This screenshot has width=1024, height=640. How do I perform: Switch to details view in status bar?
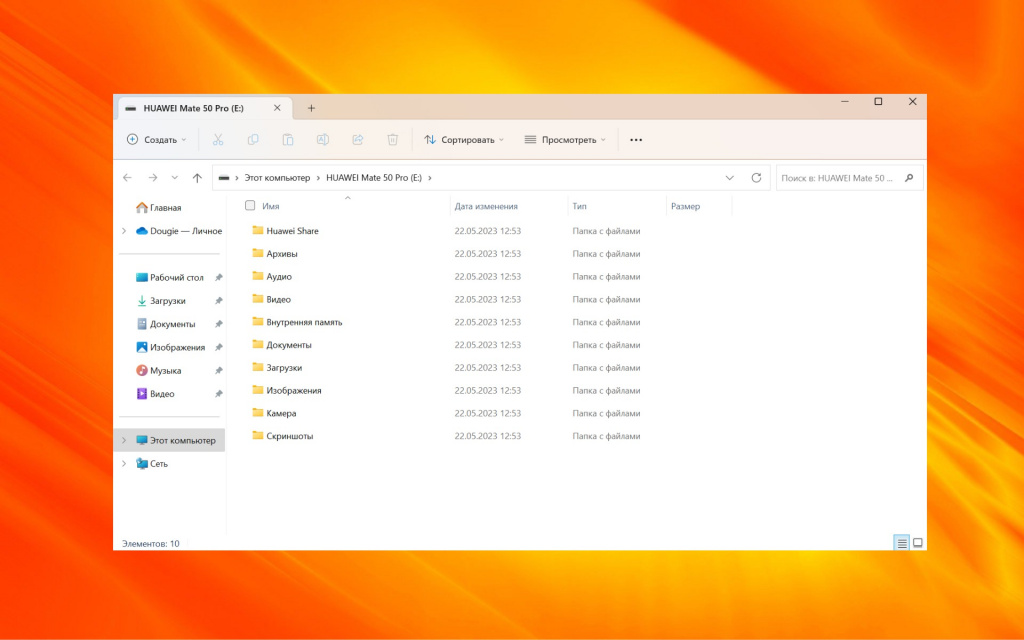902,543
